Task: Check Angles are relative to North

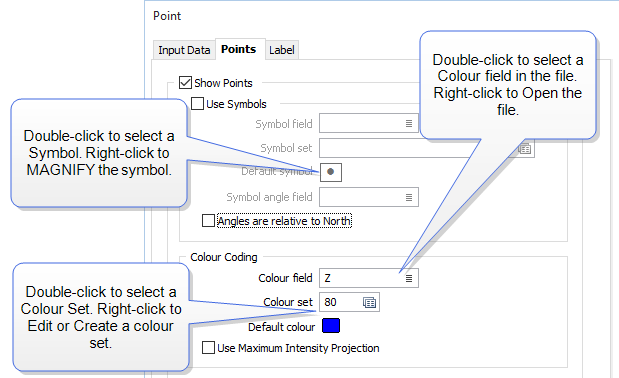Action: point(208,221)
